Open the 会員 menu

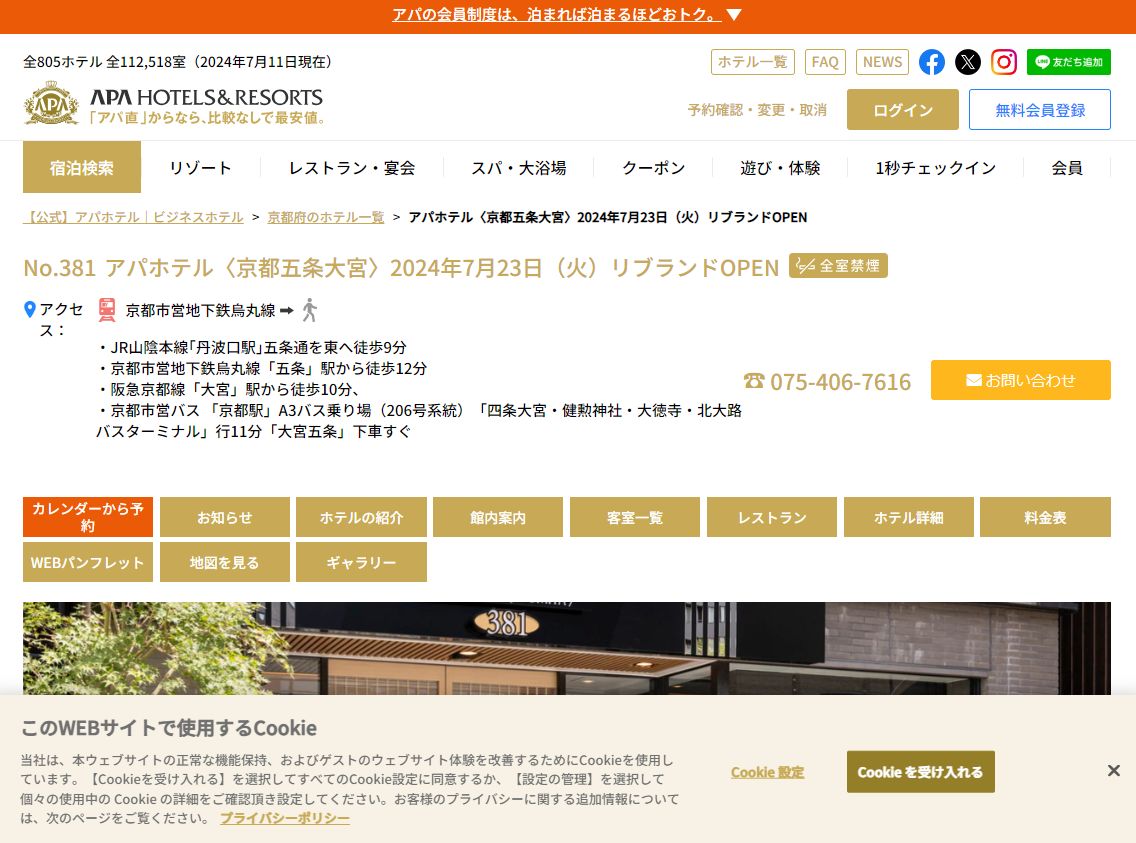pyautogui.click(x=1067, y=168)
